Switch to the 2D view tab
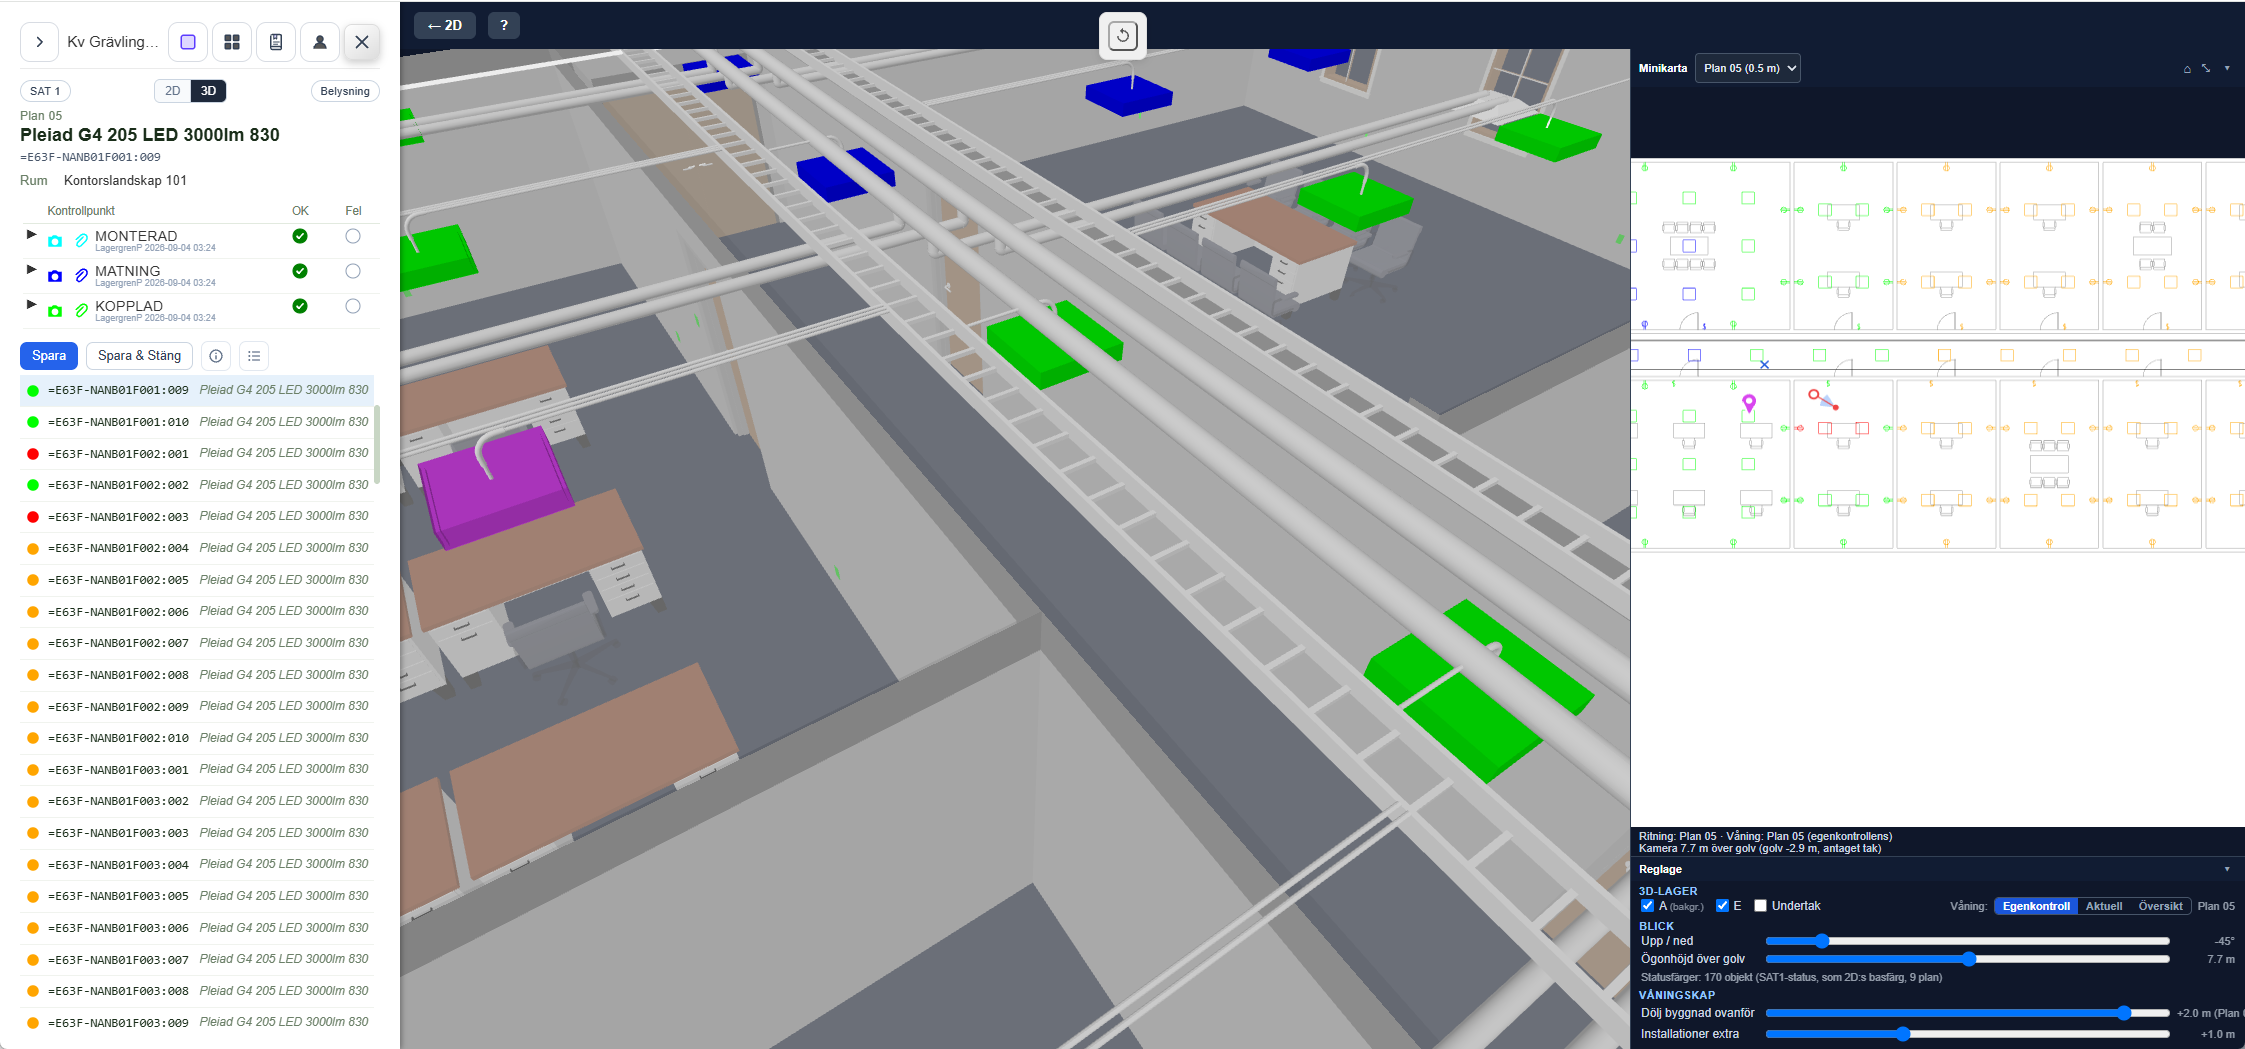This screenshot has width=2245, height=1049. pos(172,91)
